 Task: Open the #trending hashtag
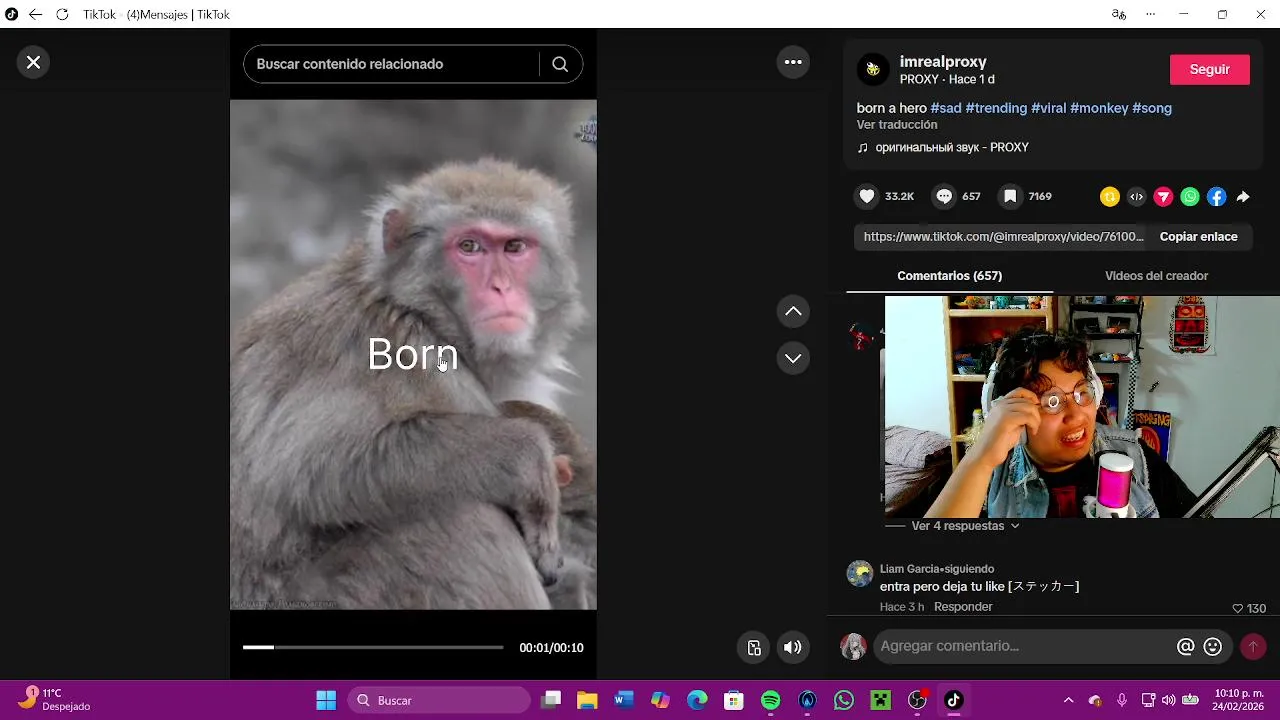(x=996, y=108)
